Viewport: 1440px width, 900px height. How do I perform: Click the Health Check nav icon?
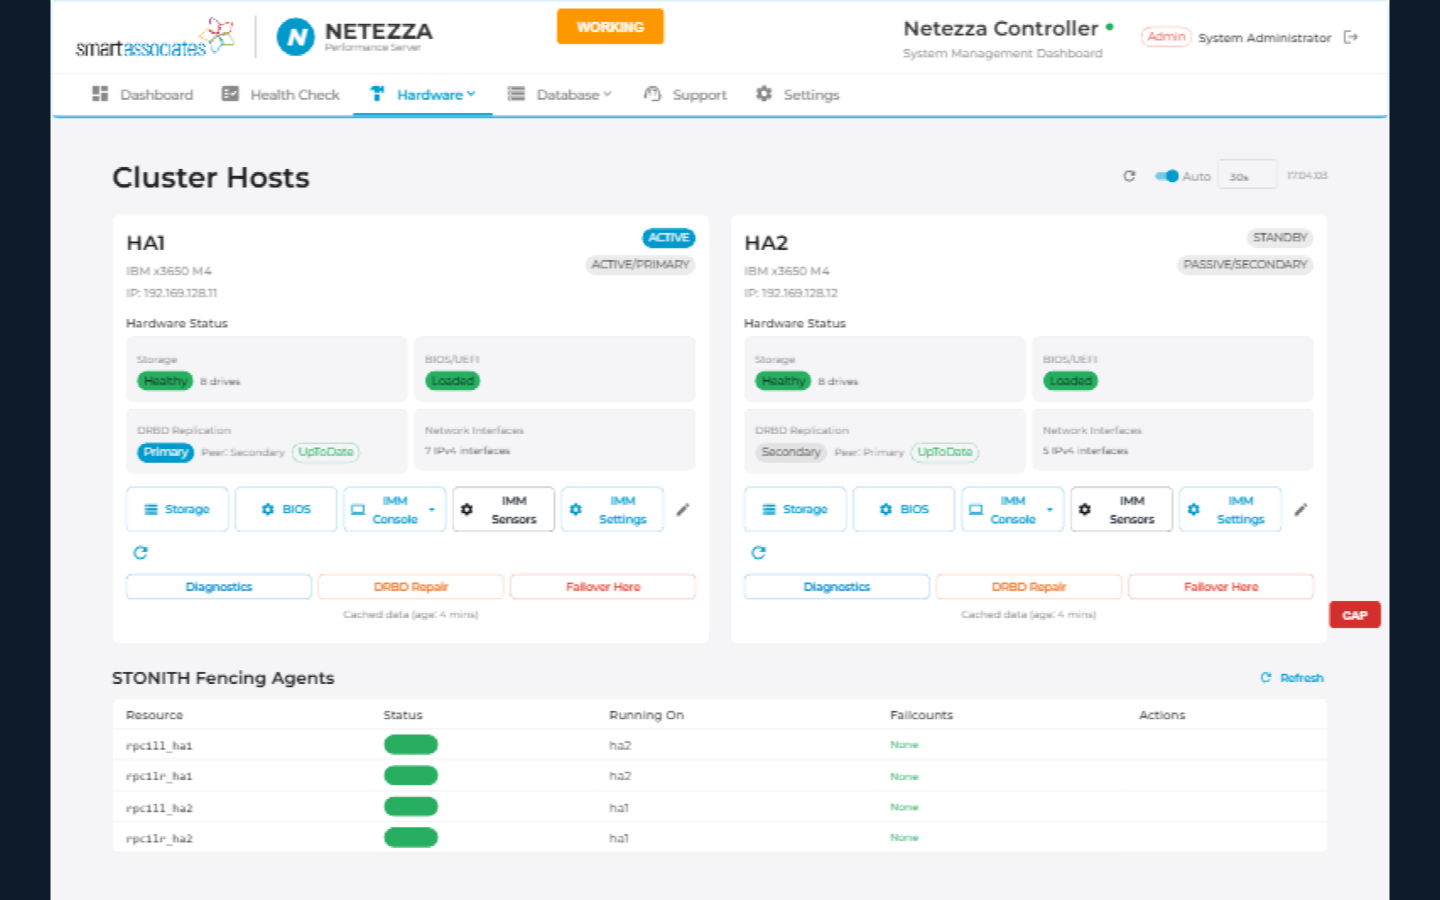point(229,94)
